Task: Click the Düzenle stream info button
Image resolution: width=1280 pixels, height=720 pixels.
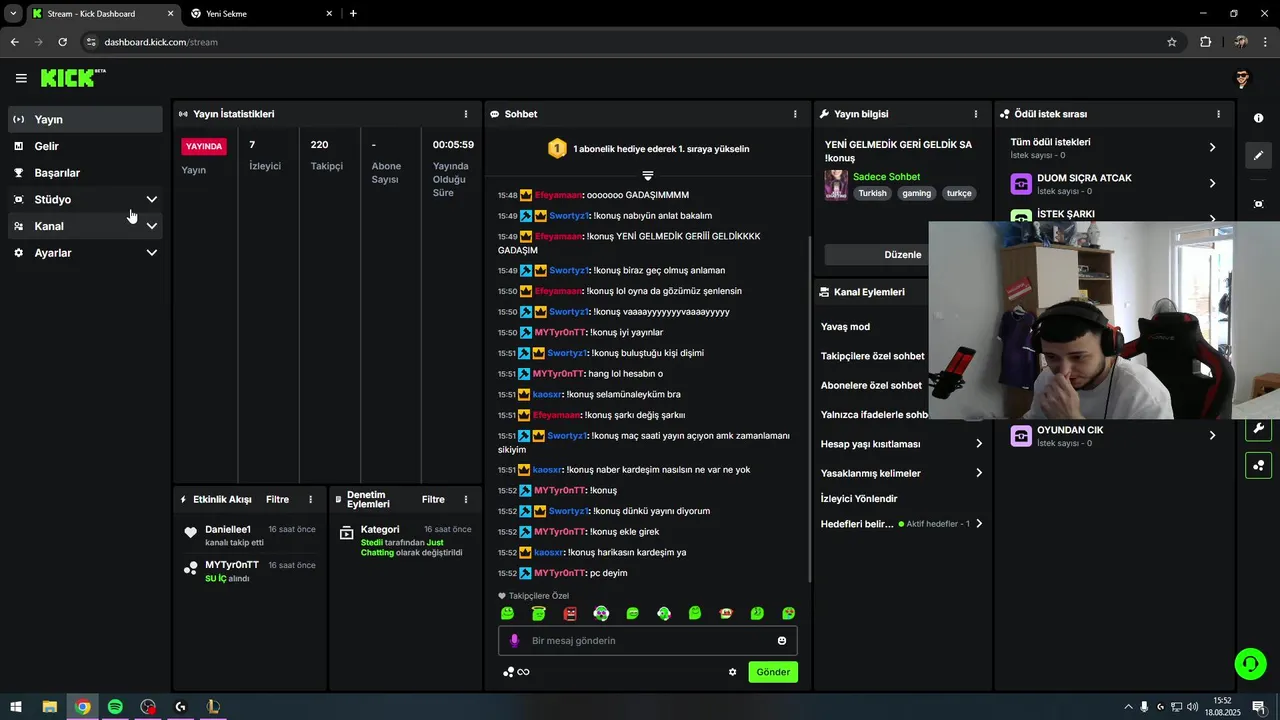Action: point(902,255)
